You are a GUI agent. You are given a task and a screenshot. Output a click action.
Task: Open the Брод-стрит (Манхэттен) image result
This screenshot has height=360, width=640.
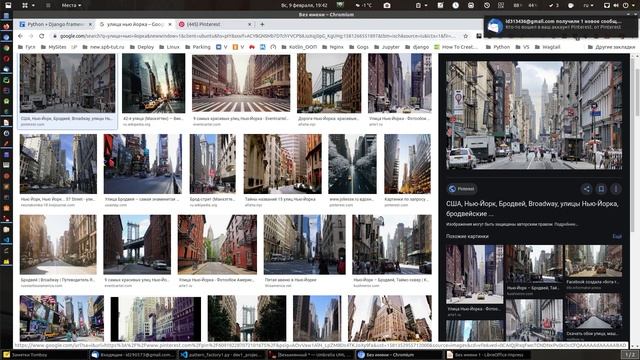tap(213, 164)
